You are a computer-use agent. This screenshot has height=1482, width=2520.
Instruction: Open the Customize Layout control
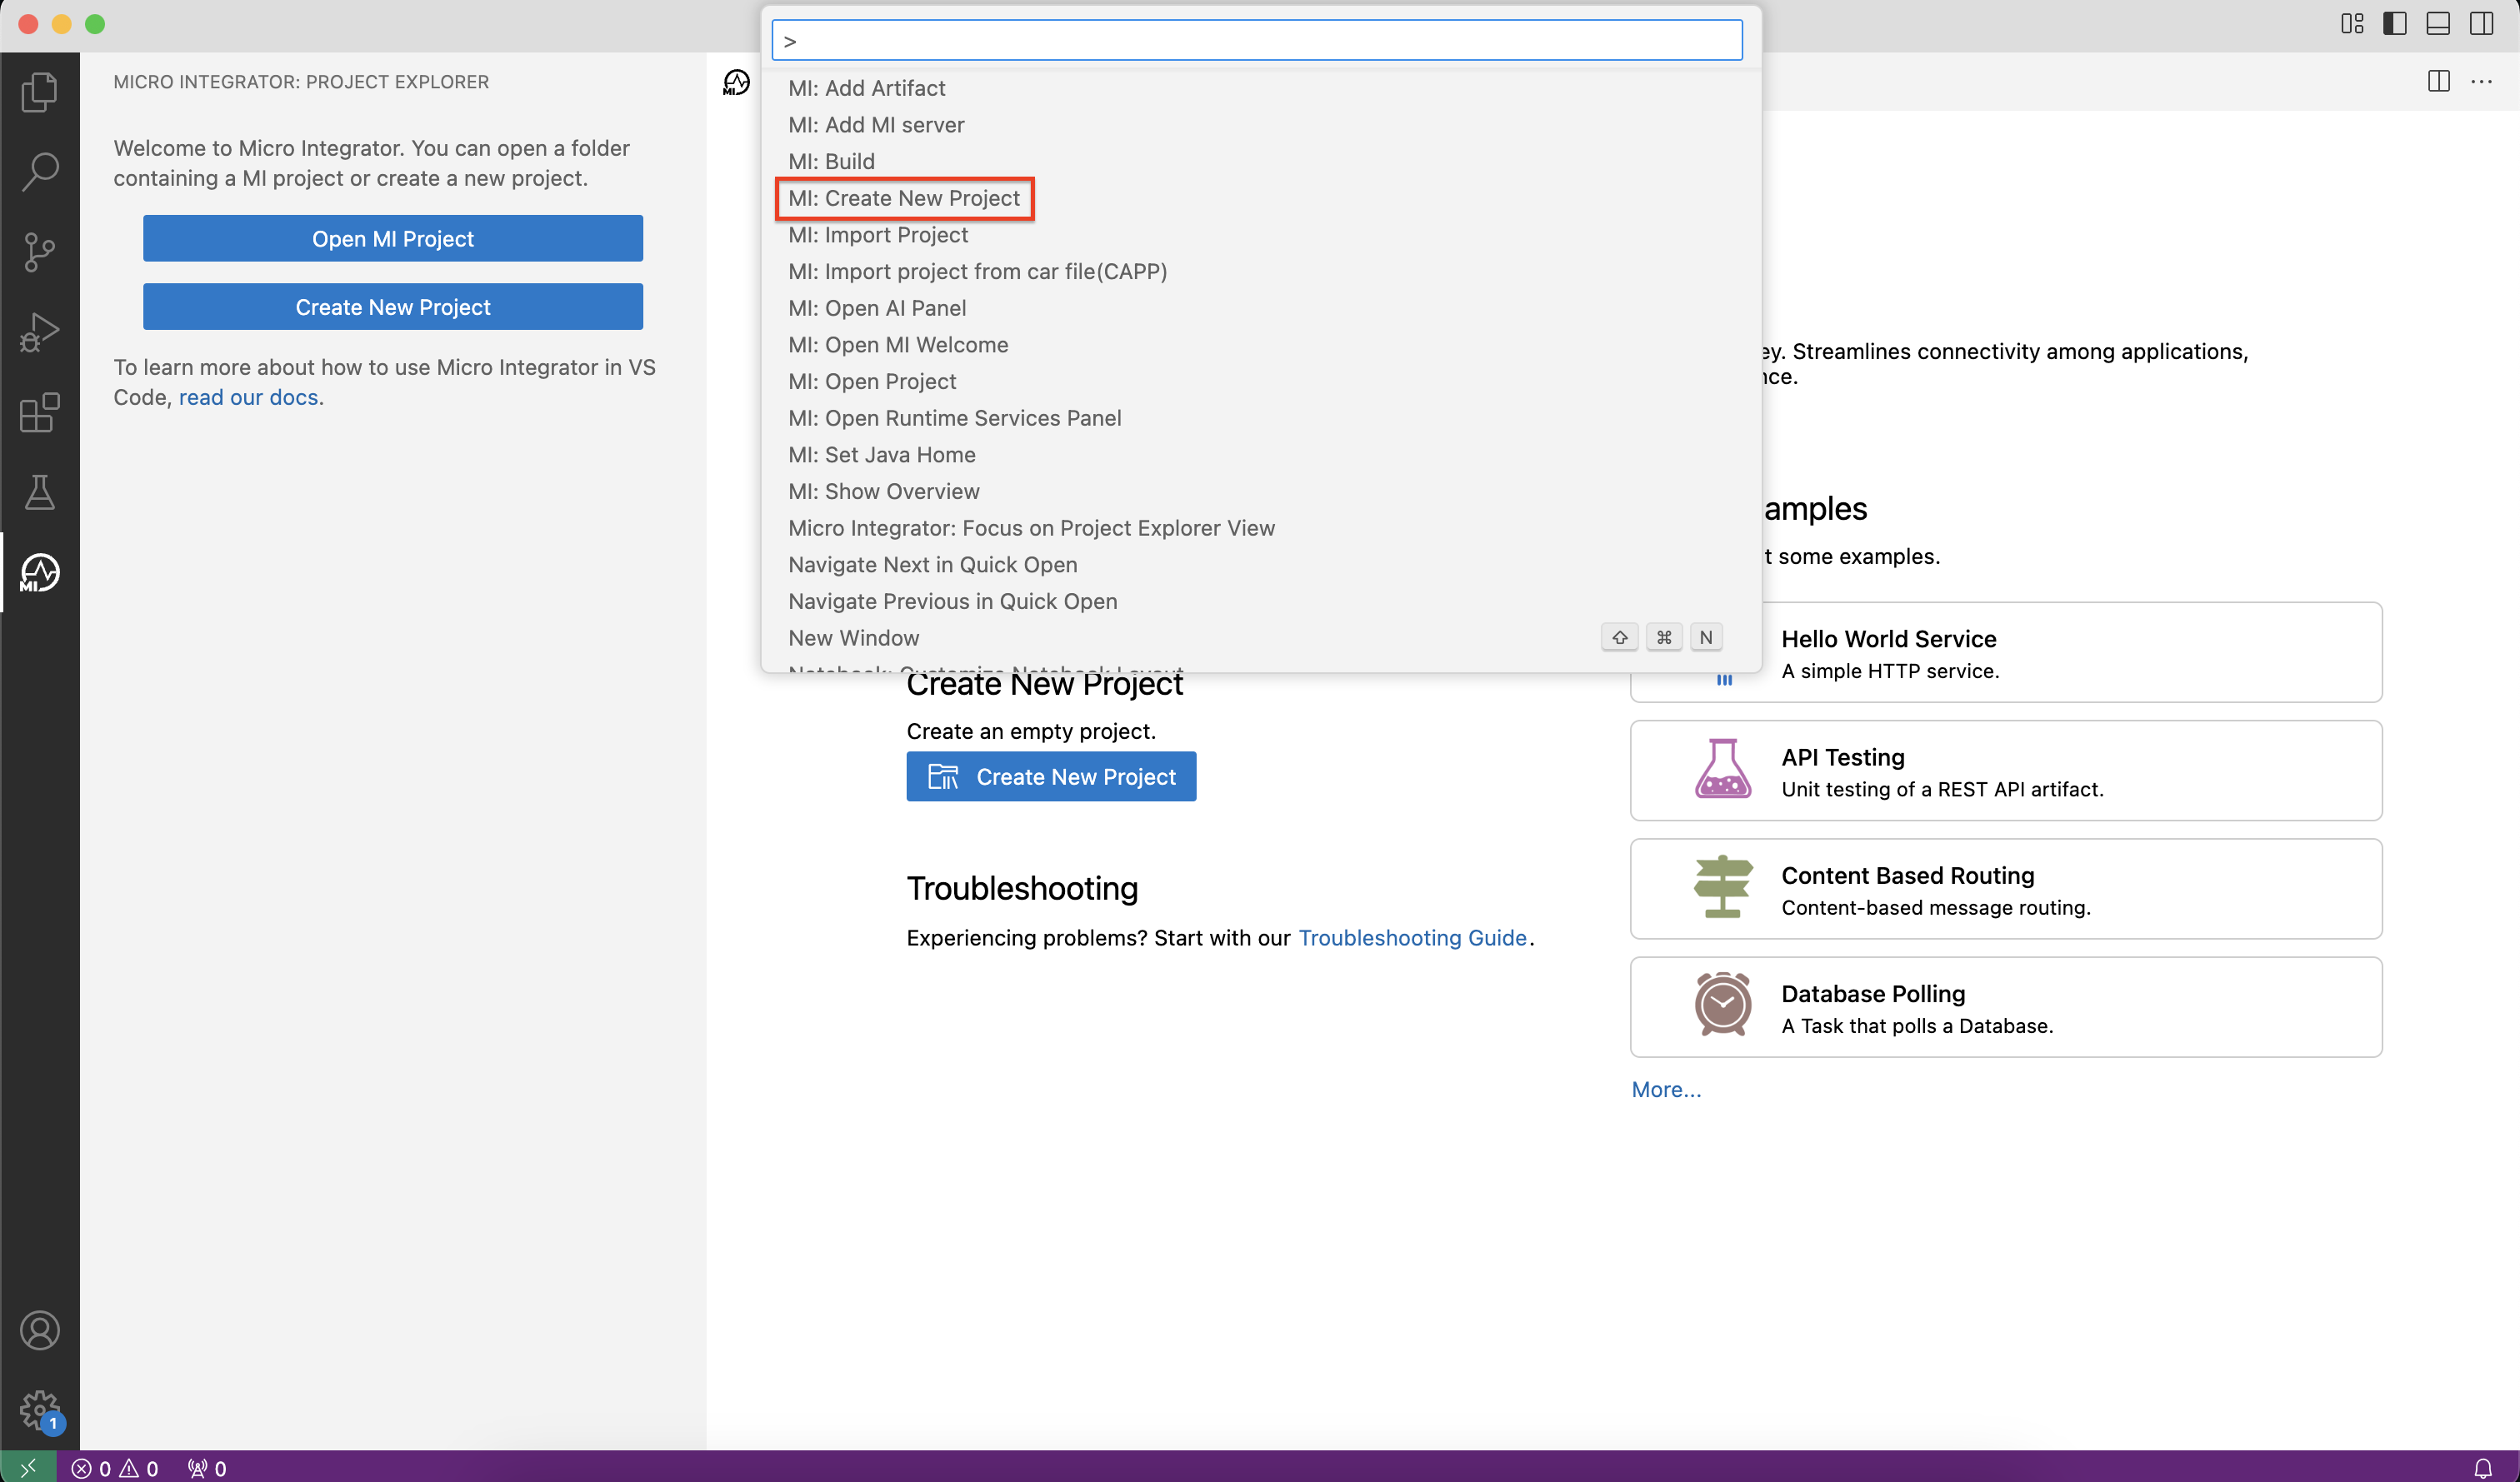[x=2352, y=24]
